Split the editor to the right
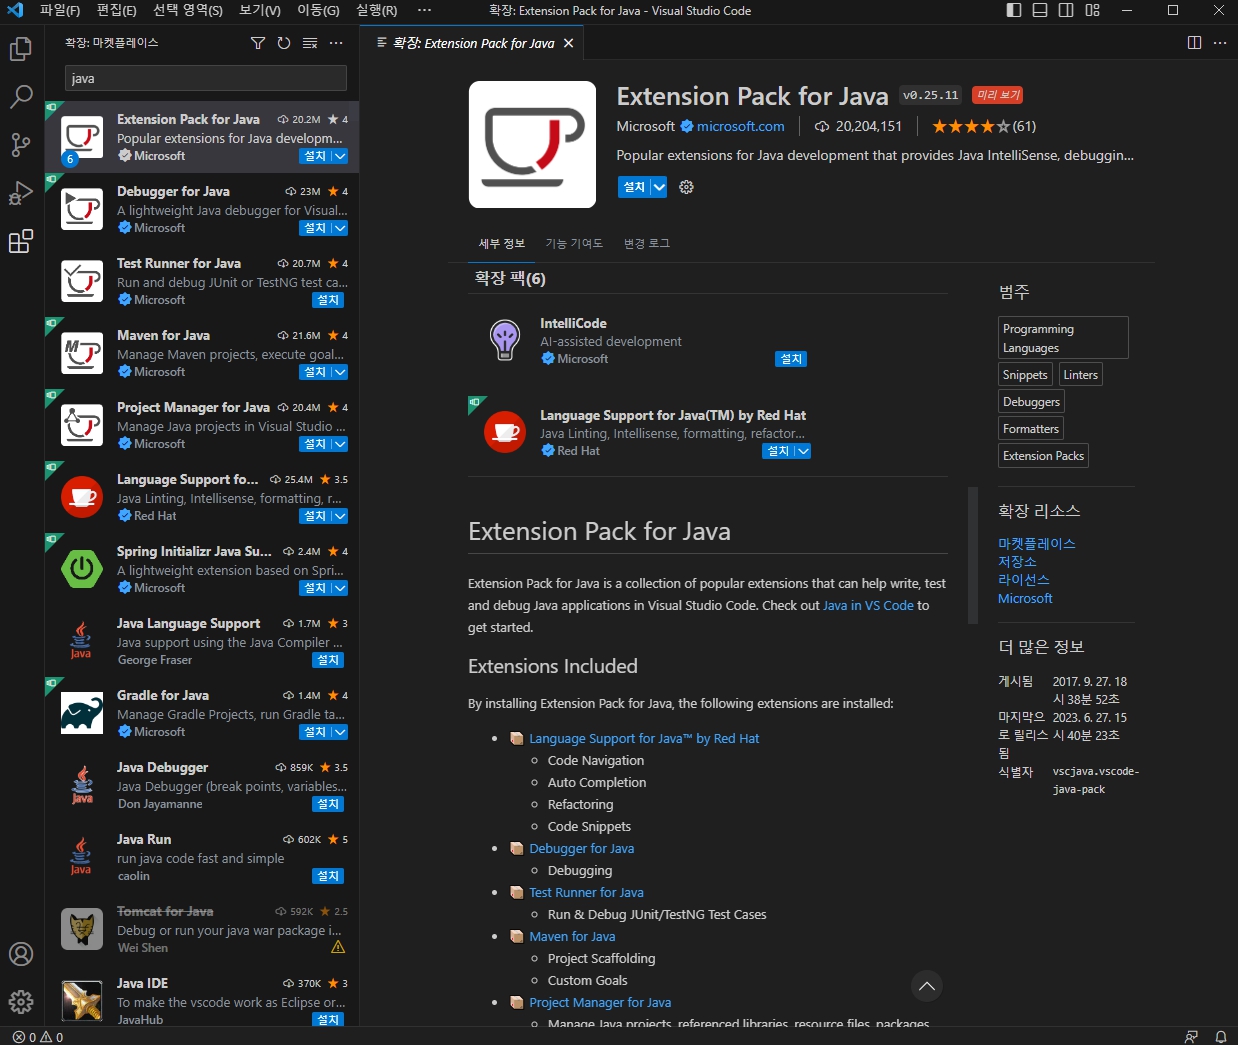 [x=1194, y=43]
